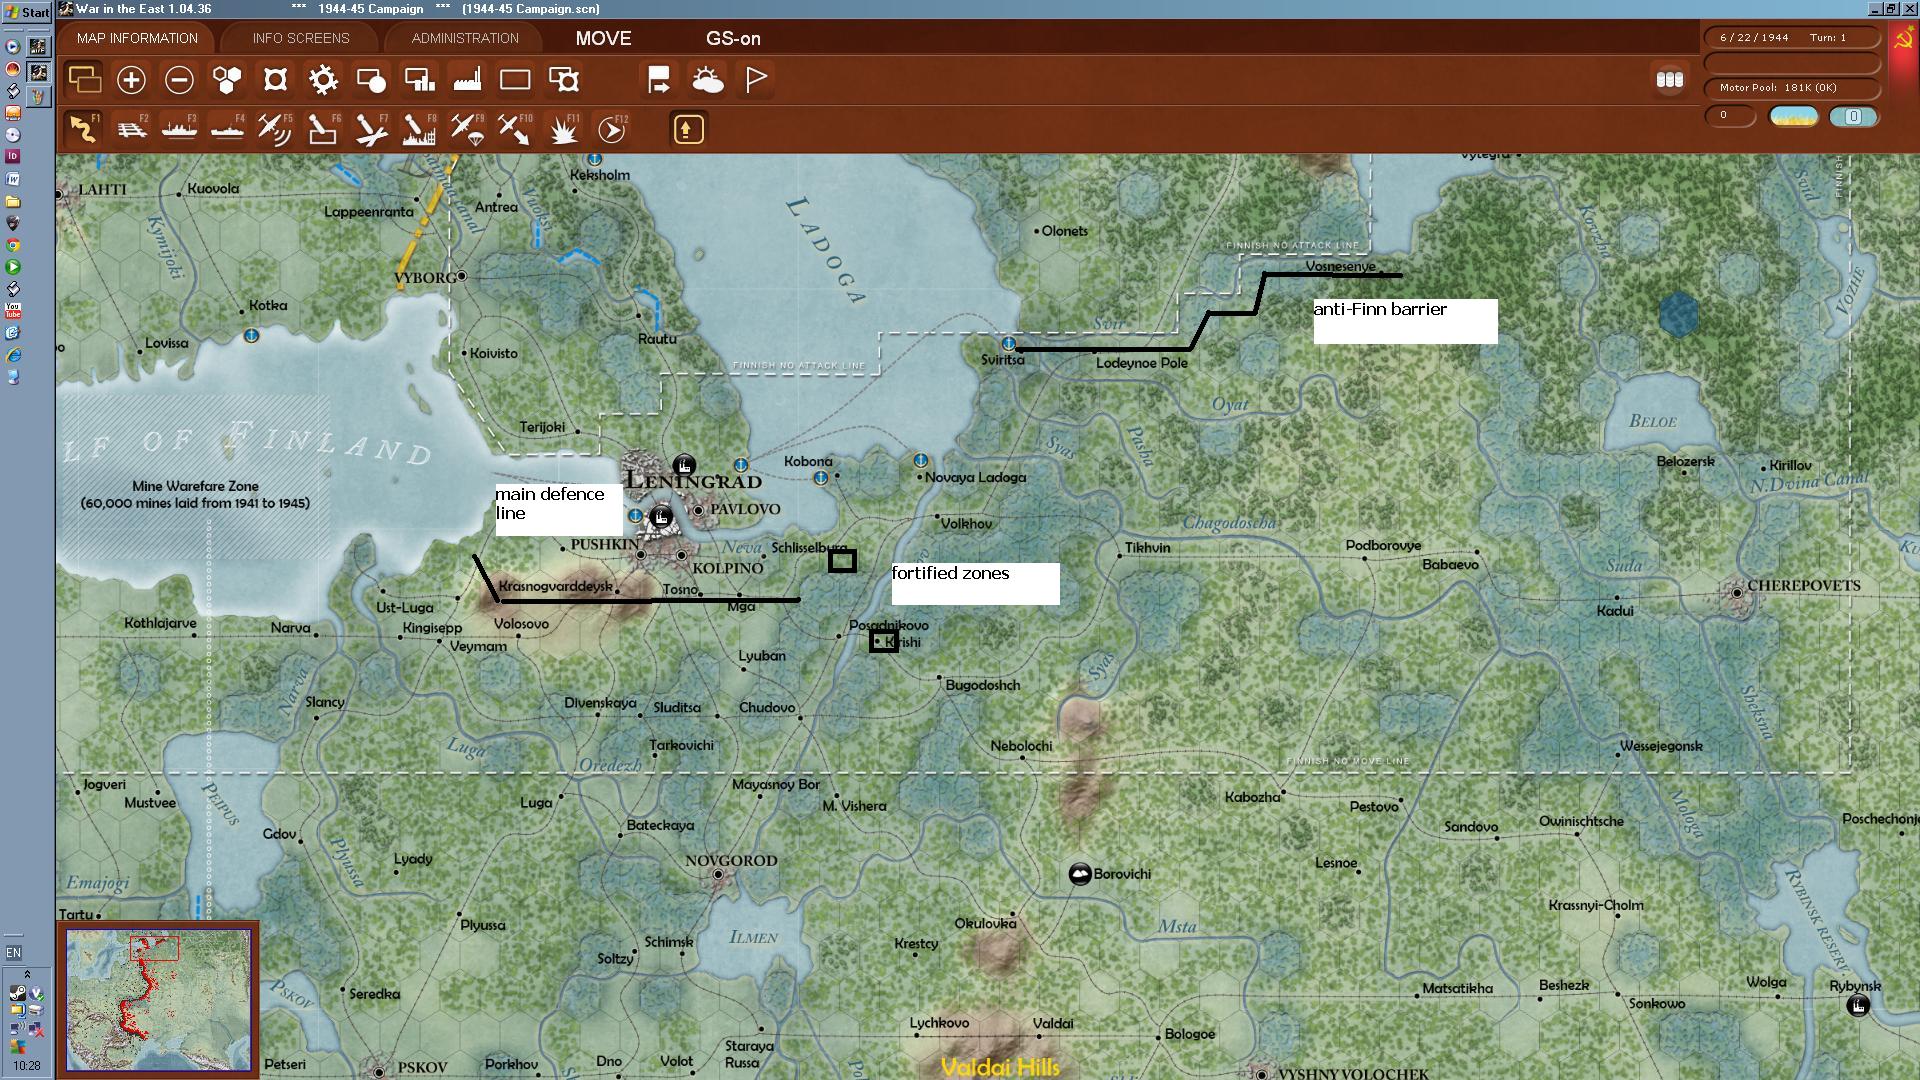This screenshot has height=1080, width=1920.
Task: Click the Rybynsk port icon
Action: pos(1857,1006)
